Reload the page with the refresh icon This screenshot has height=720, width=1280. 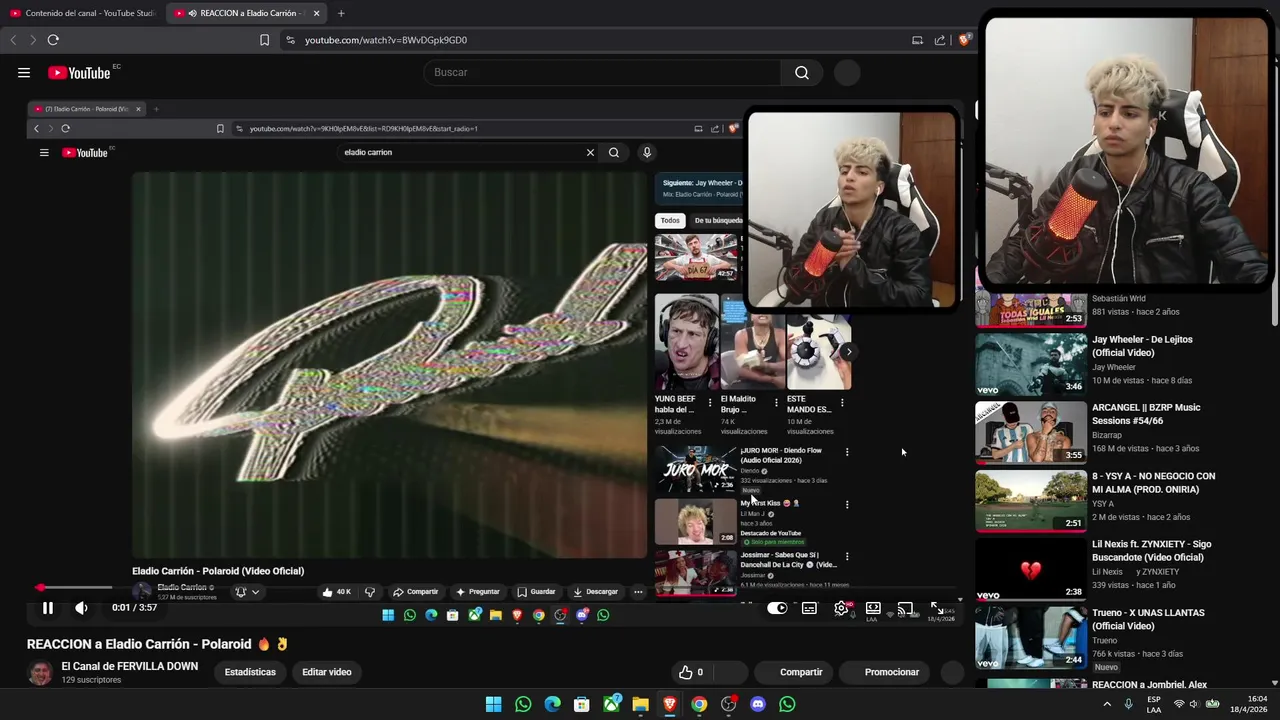click(53, 40)
